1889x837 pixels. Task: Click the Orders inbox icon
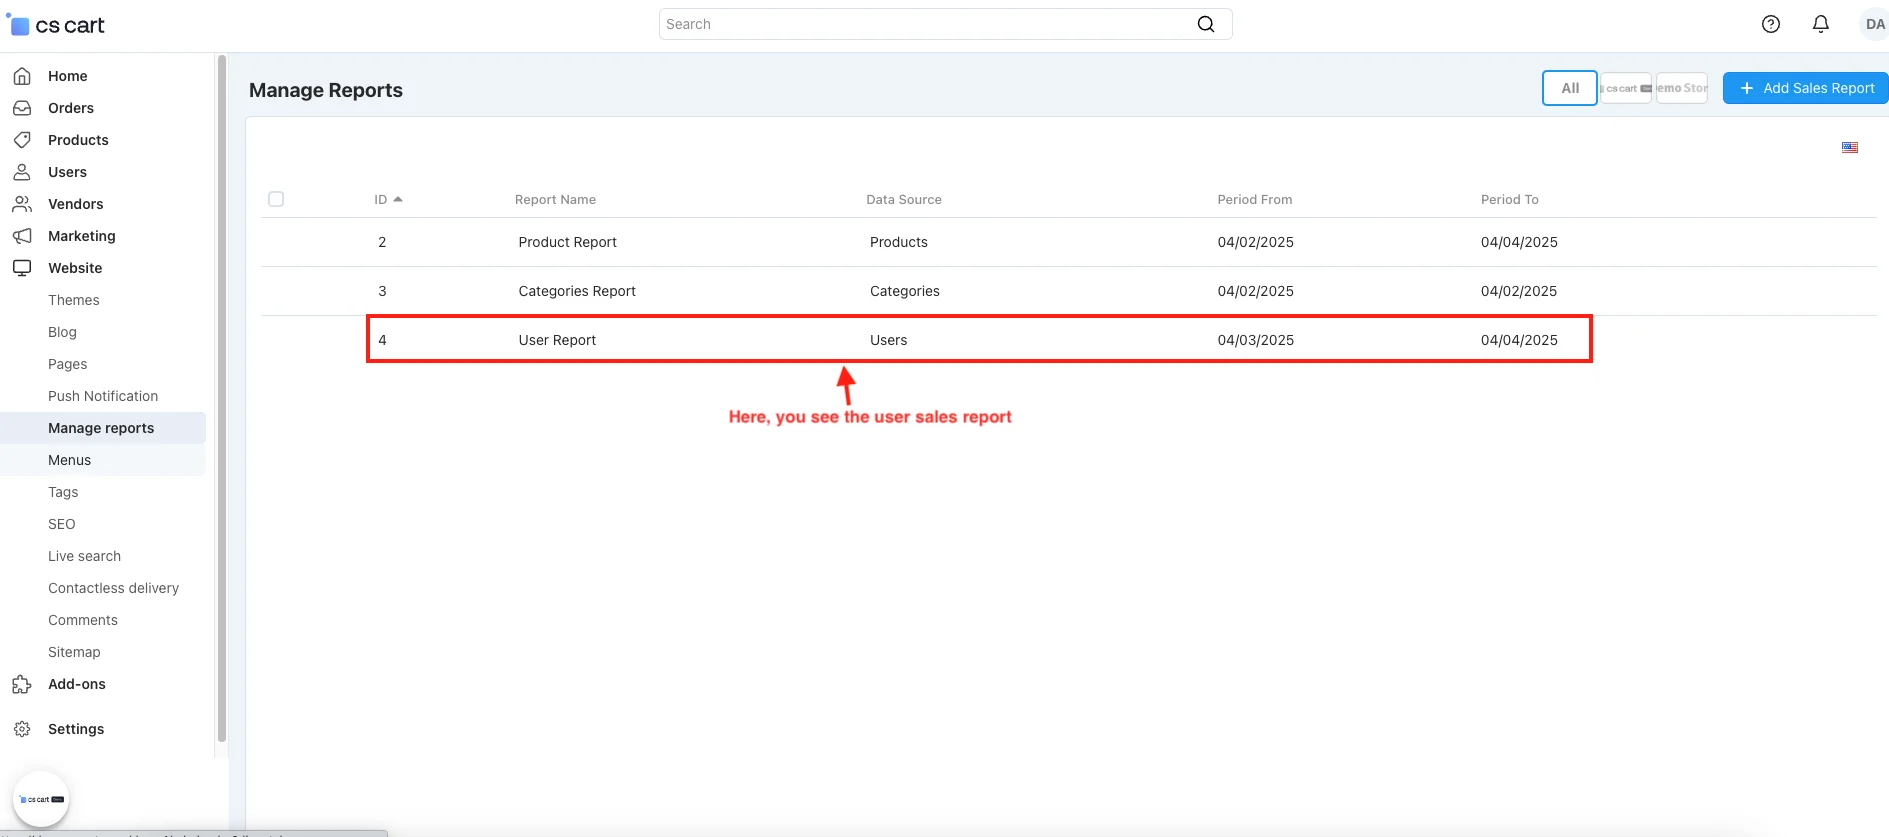[x=22, y=108]
